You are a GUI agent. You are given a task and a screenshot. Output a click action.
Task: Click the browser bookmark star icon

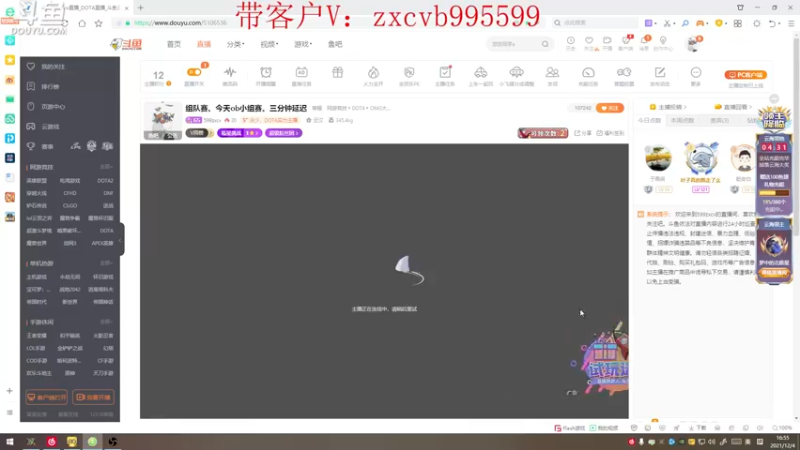pyautogui.click(x=98, y=23)
